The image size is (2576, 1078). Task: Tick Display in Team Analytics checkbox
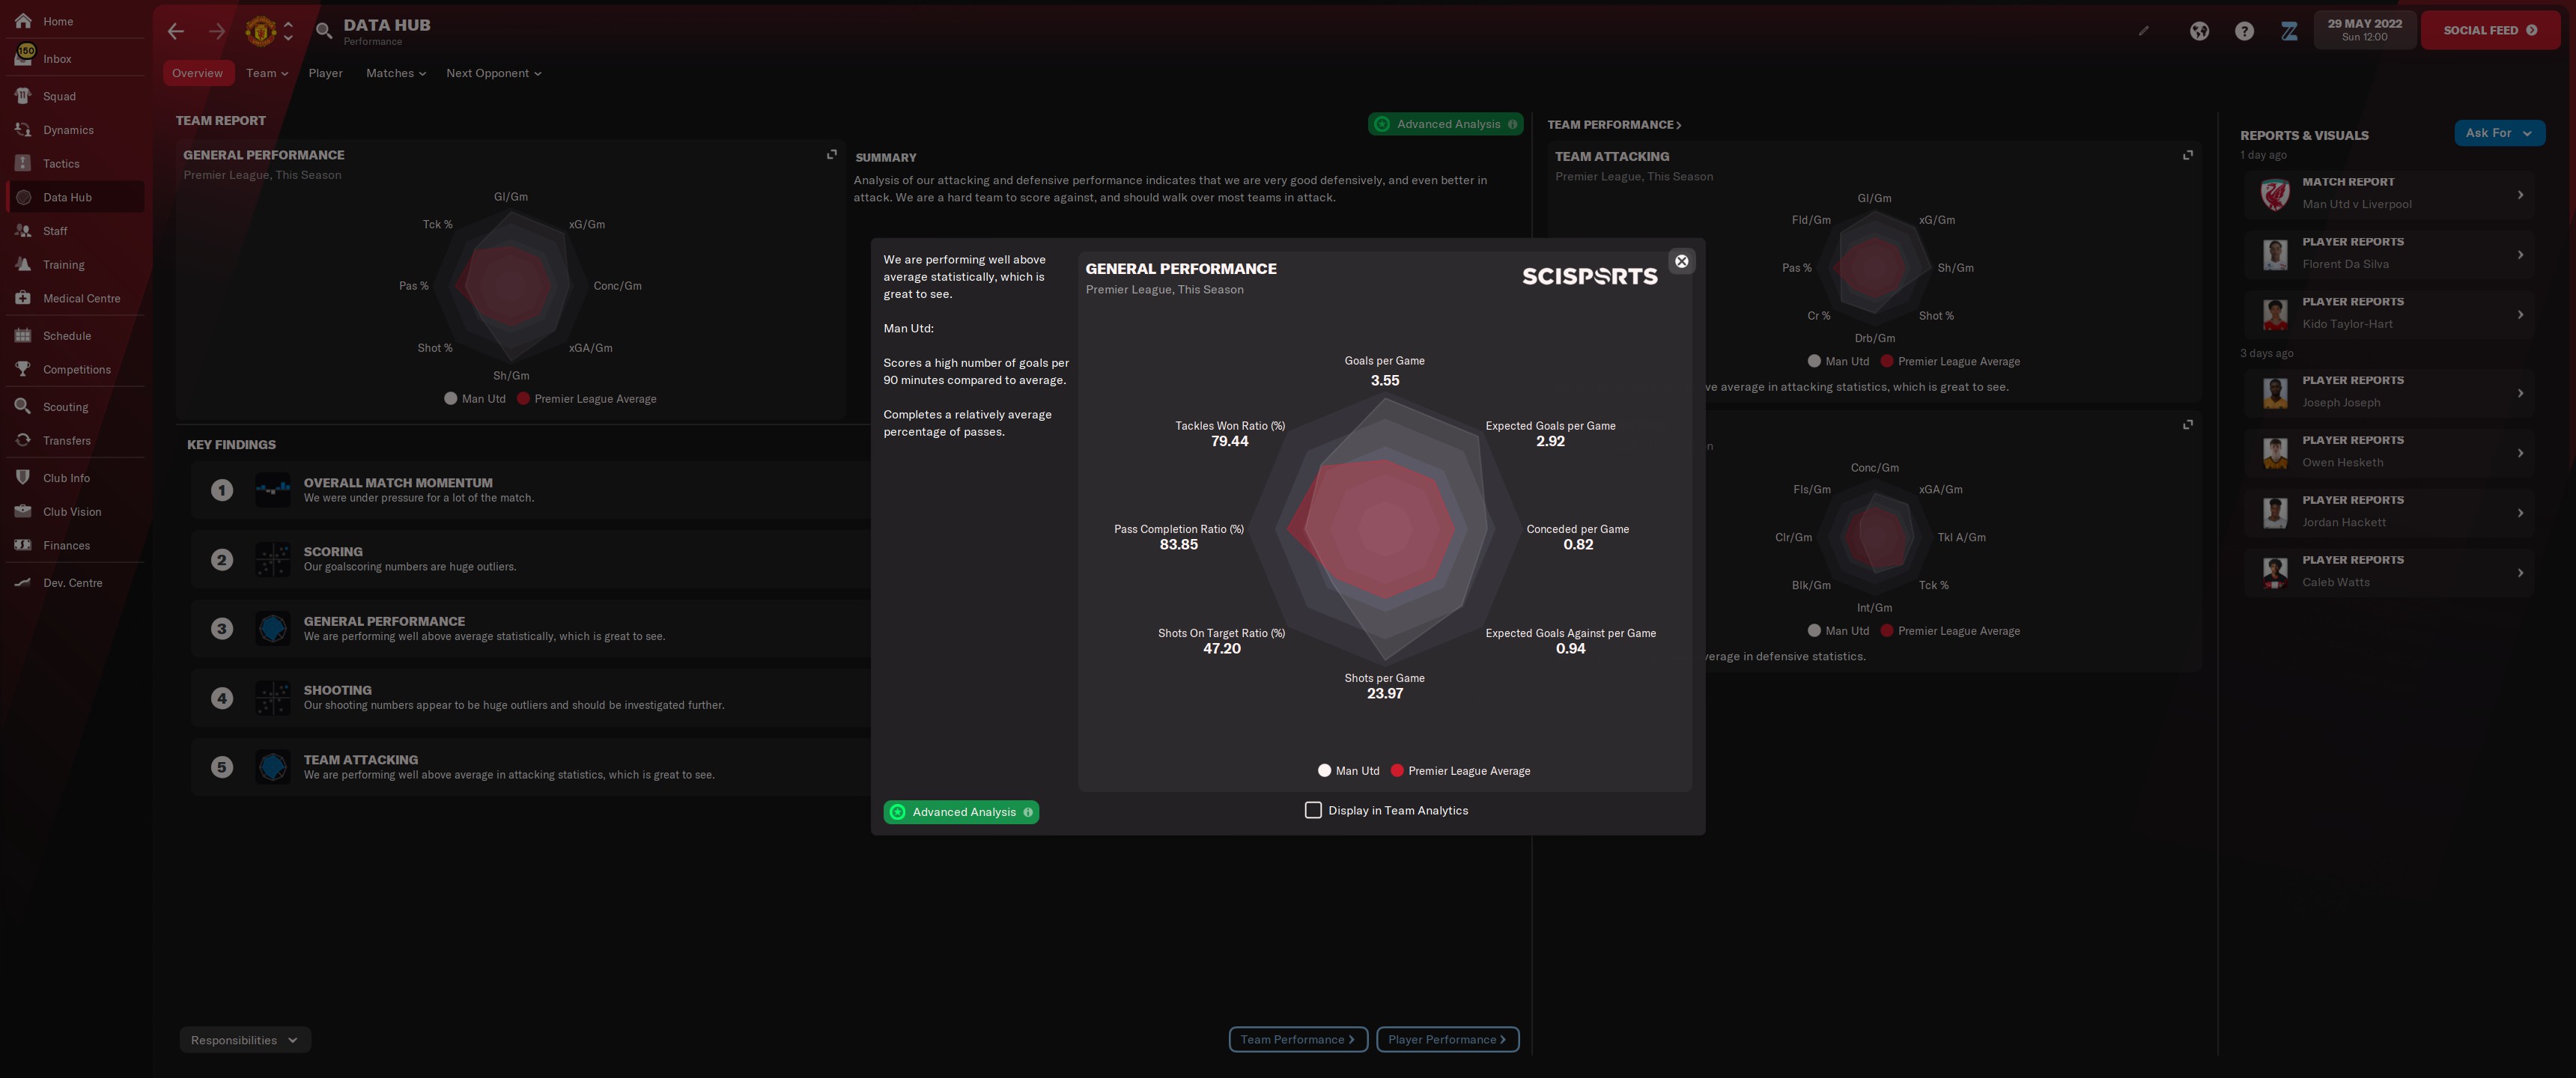point(1313,810)
